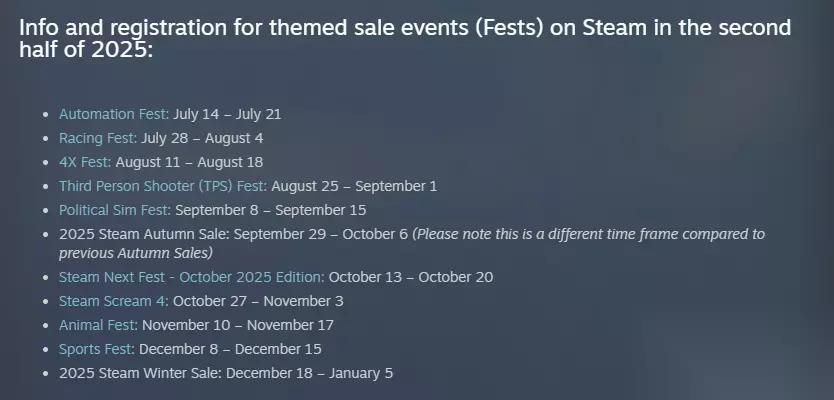This screenshot has width=834, height=400.
Task: Open Third Person Shooter (TPS) Fest link
Action: tap(163, 186)
